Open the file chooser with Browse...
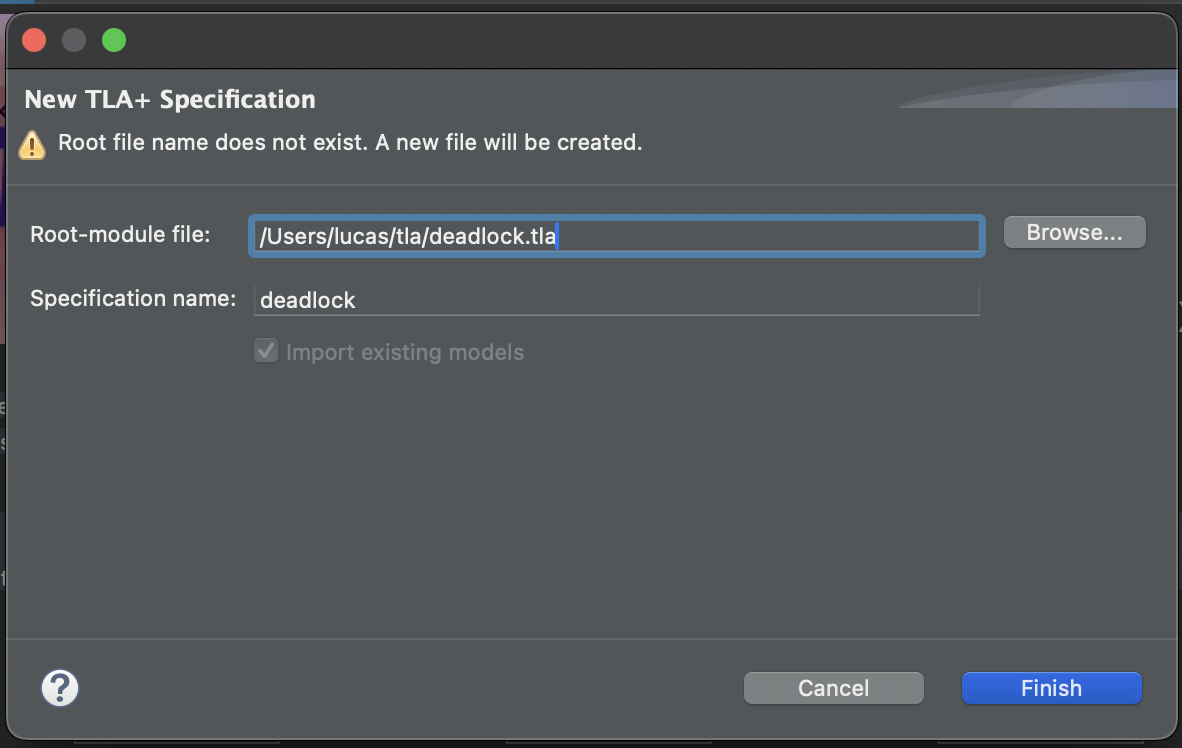1182x748 pixels. coord(1074,232)
